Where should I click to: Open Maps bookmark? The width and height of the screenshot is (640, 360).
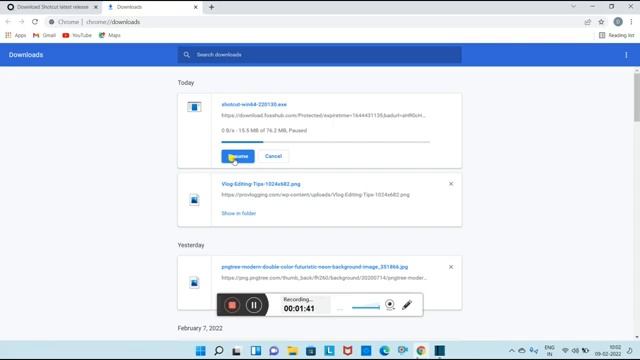pos(110,36)
